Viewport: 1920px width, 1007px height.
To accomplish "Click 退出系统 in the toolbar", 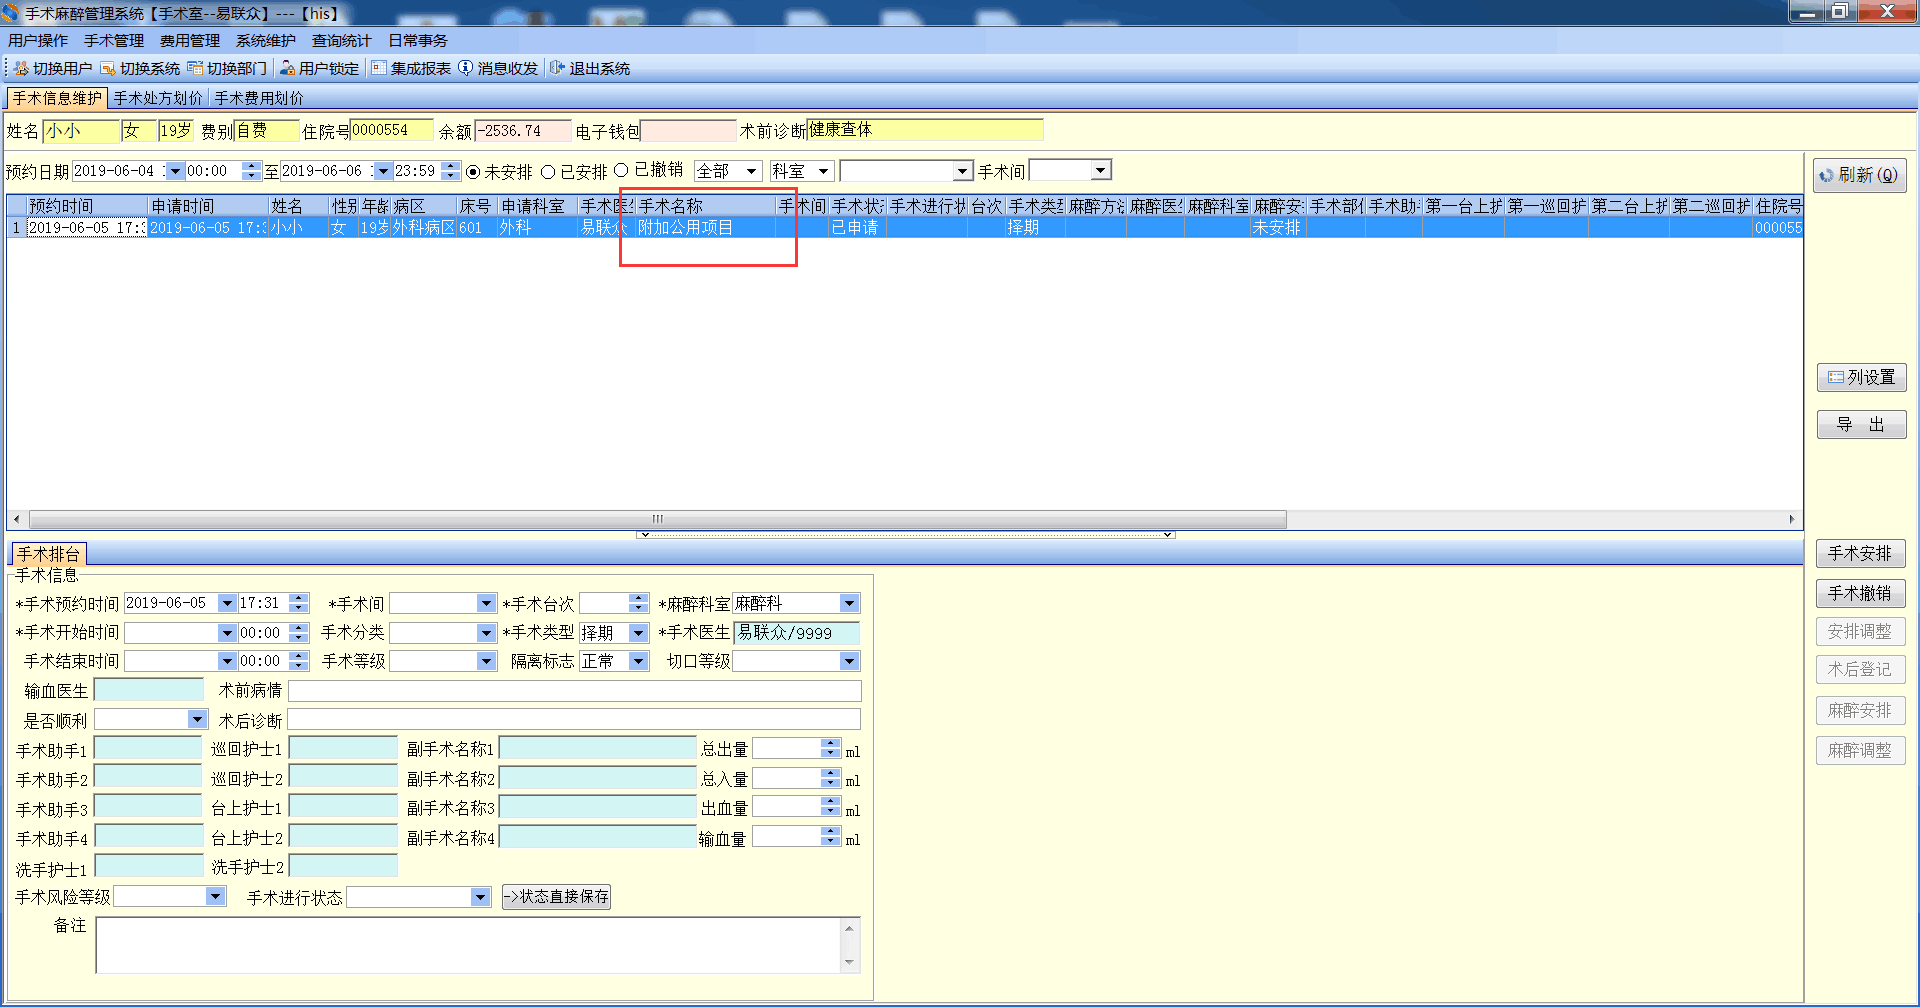I will pos(590,68).
